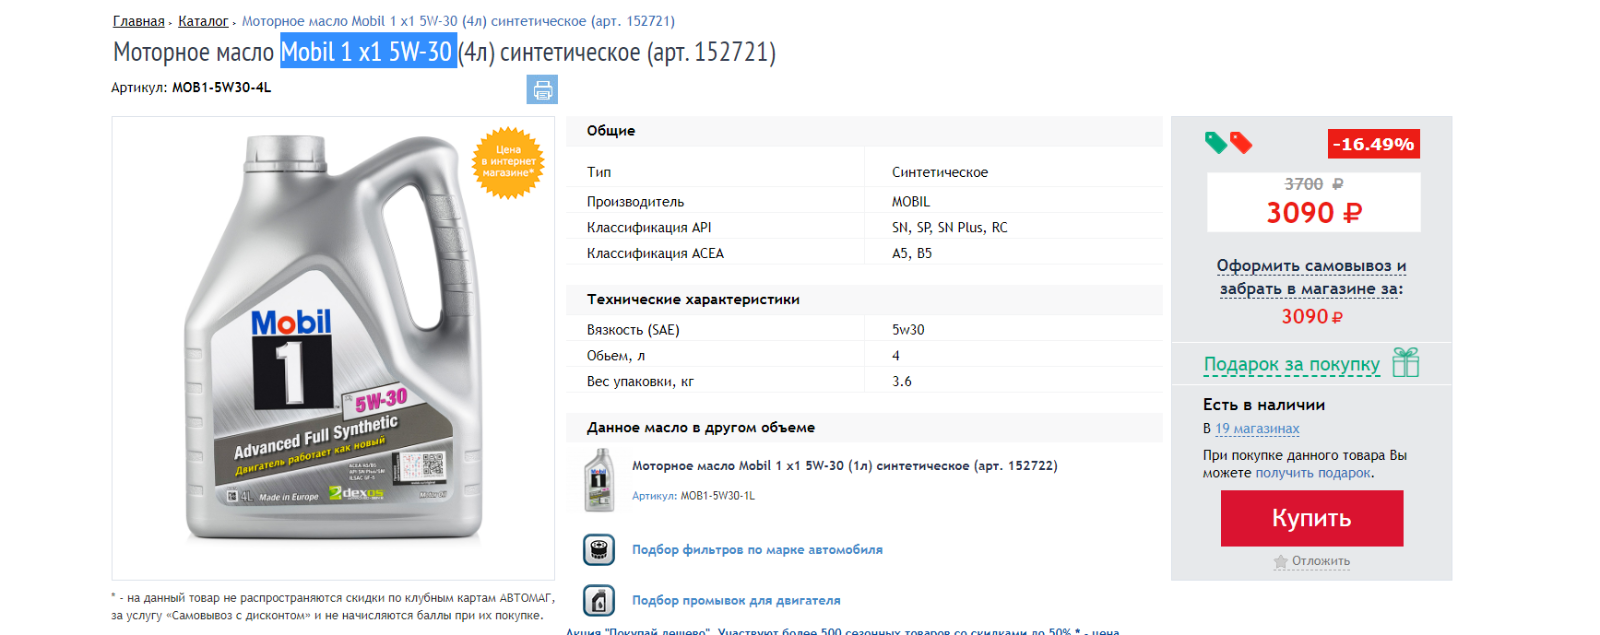Click Оформить самовывоз и забрать в магазине link
1600x635 pixels.
click(1311, 277)
